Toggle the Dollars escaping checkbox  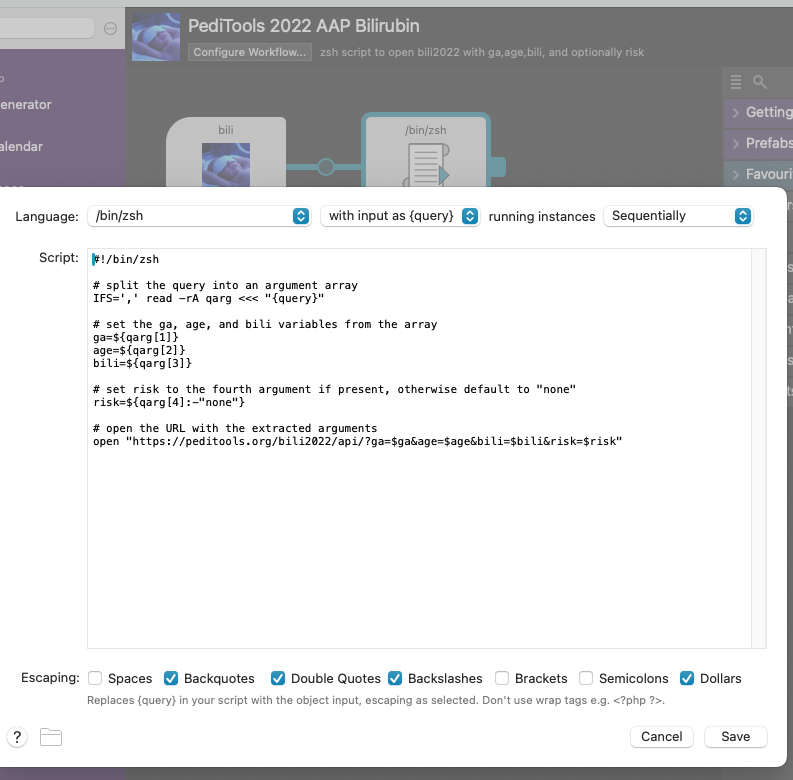[687, 678]
